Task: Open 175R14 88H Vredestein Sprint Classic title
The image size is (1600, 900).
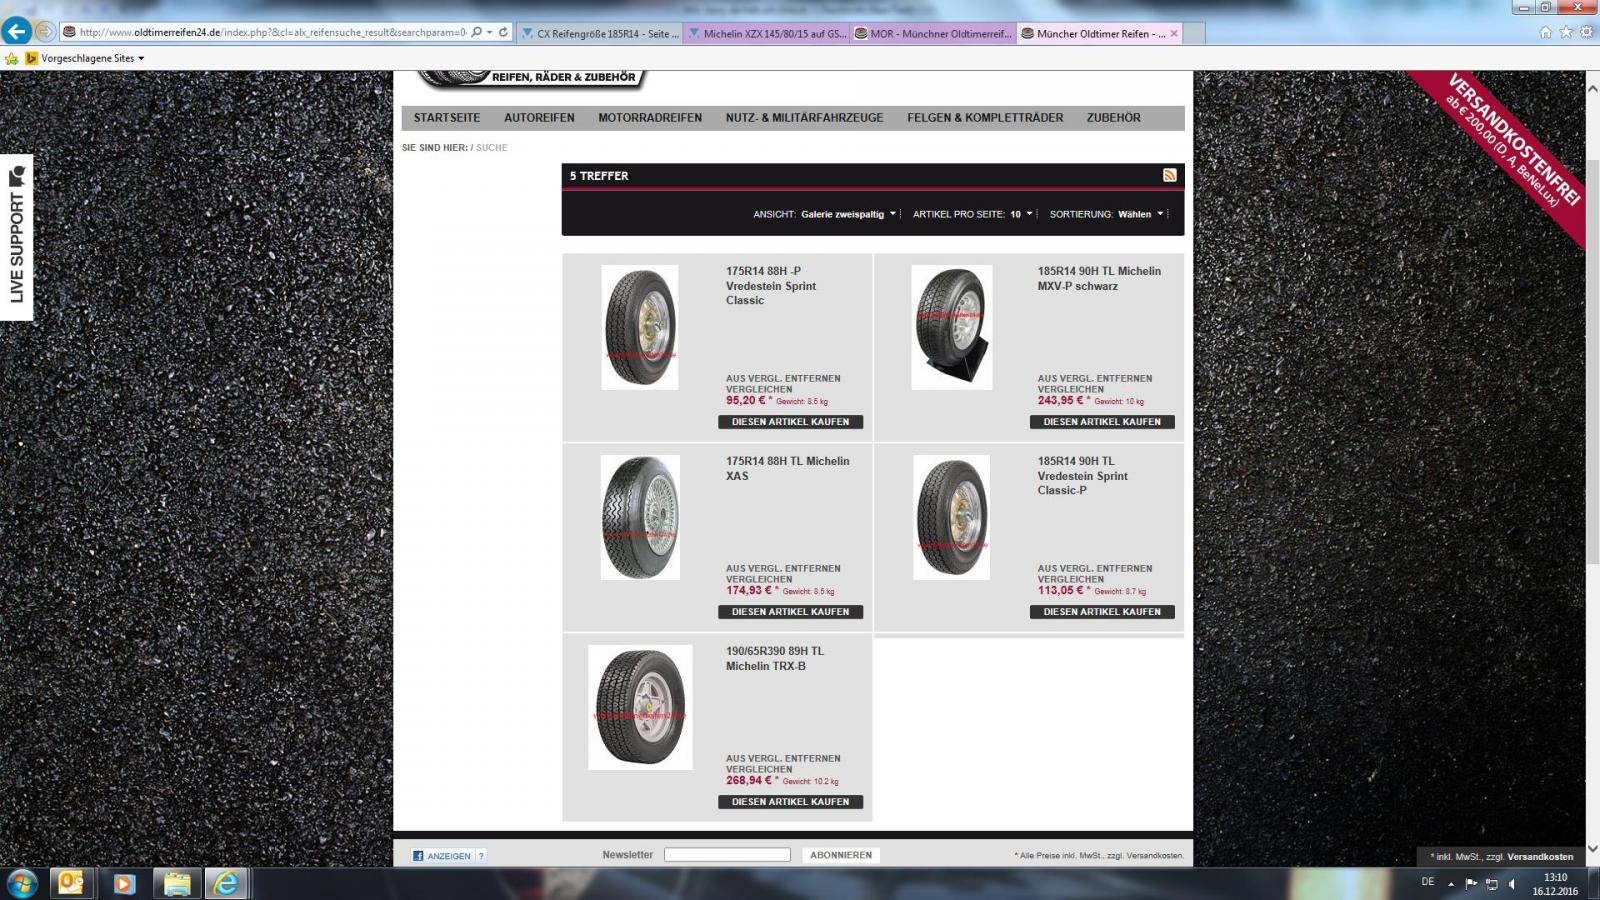Action: [x=771, y=286]
